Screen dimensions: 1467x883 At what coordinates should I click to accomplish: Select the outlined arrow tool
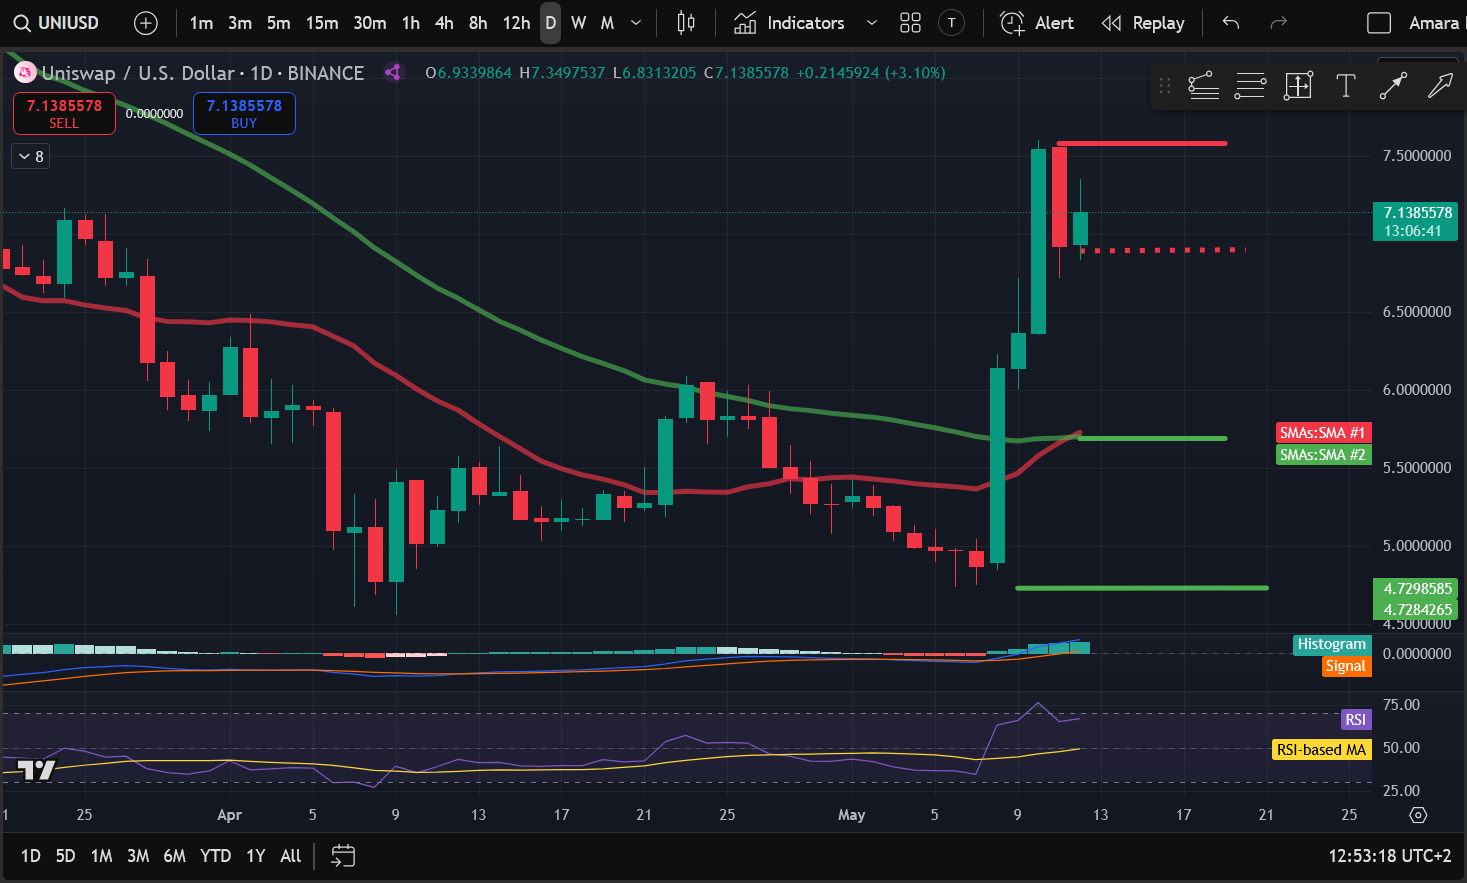coord(1440,86)
